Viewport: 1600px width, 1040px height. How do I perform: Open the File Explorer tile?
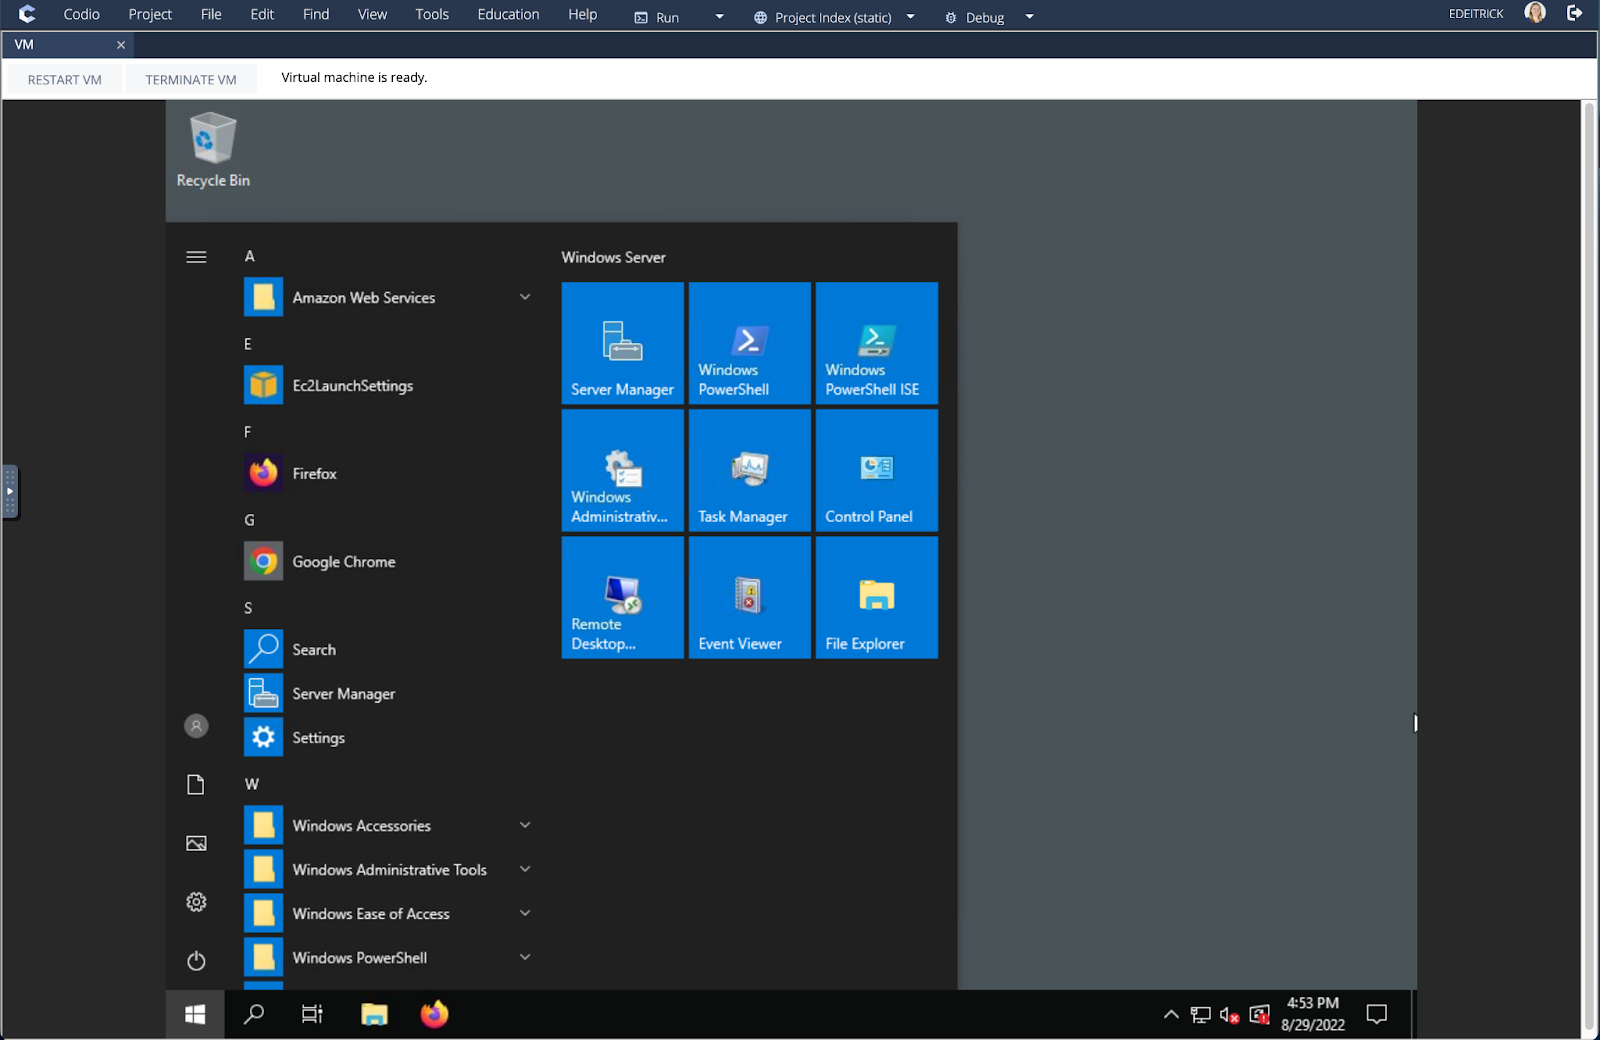tap(876, 597)
